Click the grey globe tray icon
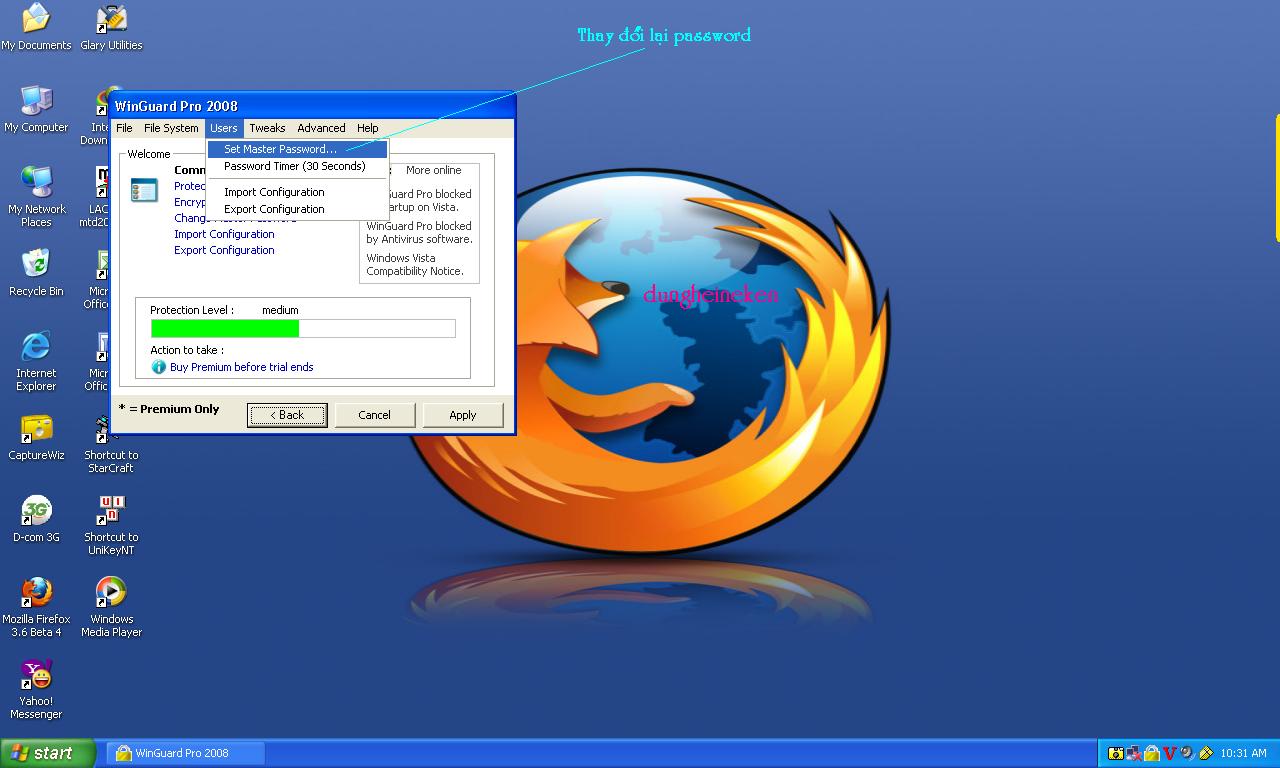1280x768 pixels. (x=1187, y=753)
